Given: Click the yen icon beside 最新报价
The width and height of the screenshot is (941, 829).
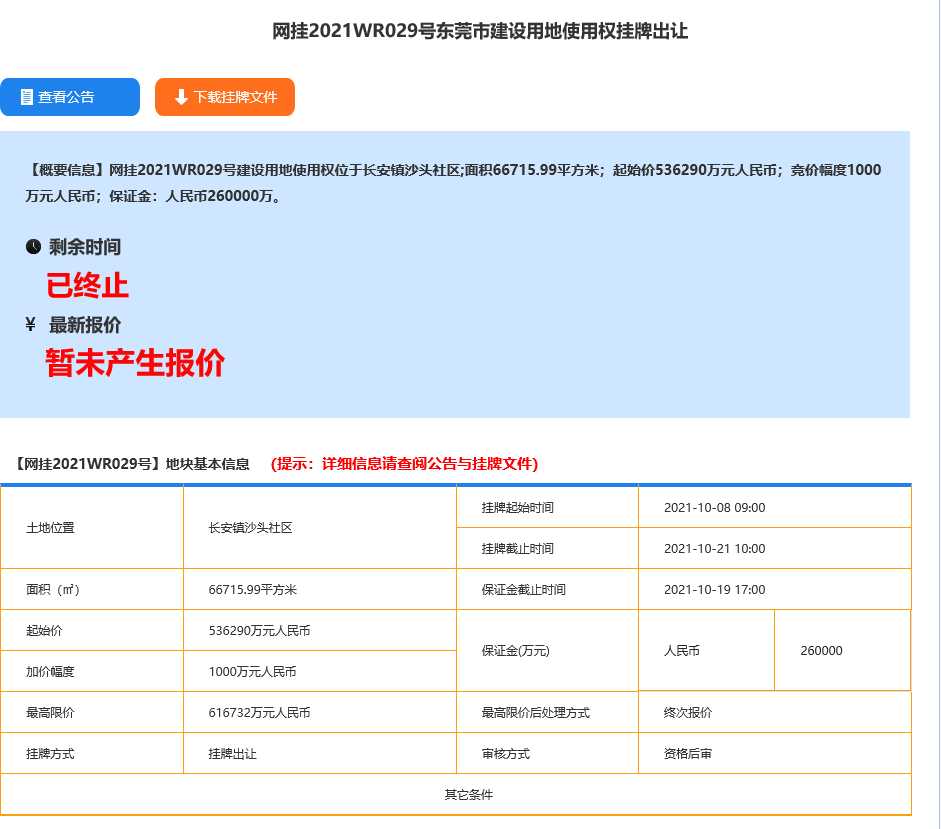Looking at the screenshot, I should (31, 325).
